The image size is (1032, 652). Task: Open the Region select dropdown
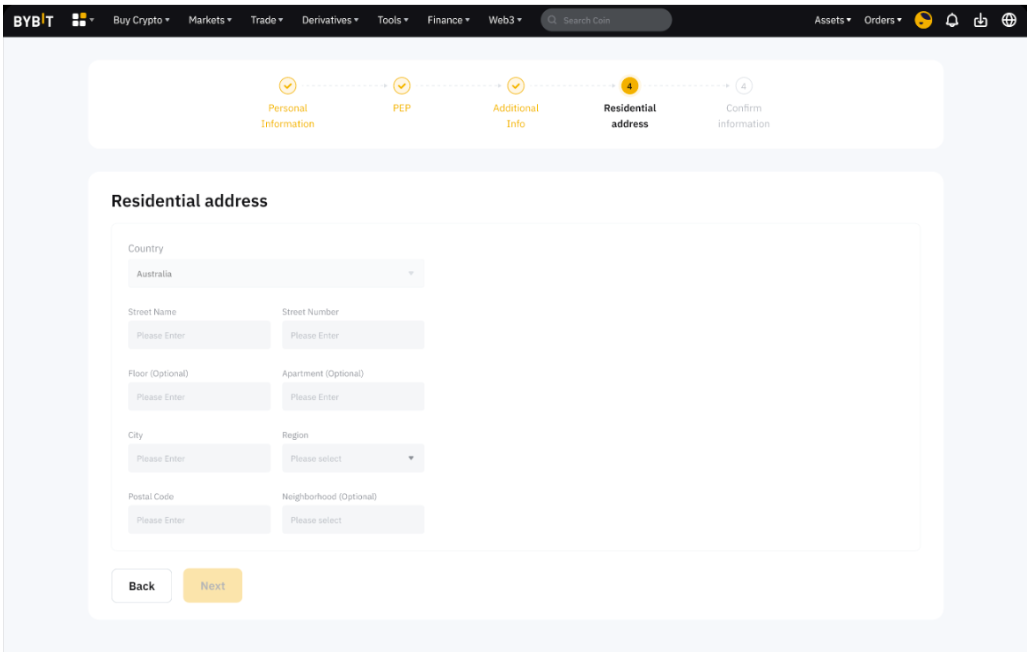[x=352, y=459]
